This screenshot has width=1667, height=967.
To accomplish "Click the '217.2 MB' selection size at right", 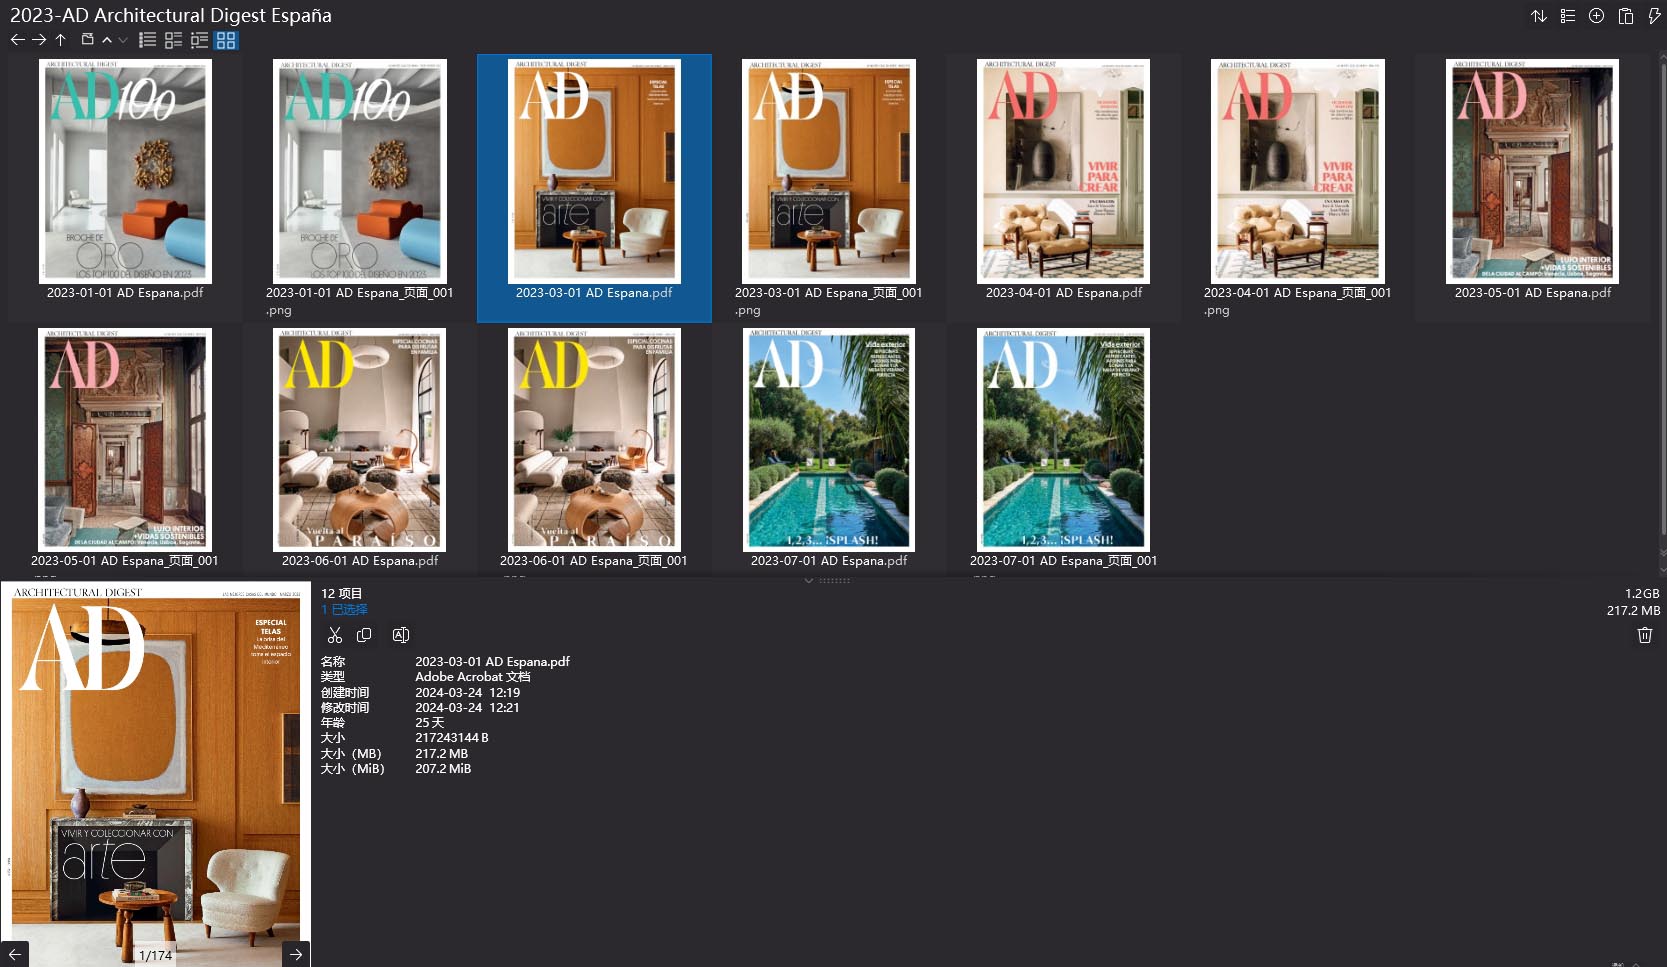I will click(1633, 610).
